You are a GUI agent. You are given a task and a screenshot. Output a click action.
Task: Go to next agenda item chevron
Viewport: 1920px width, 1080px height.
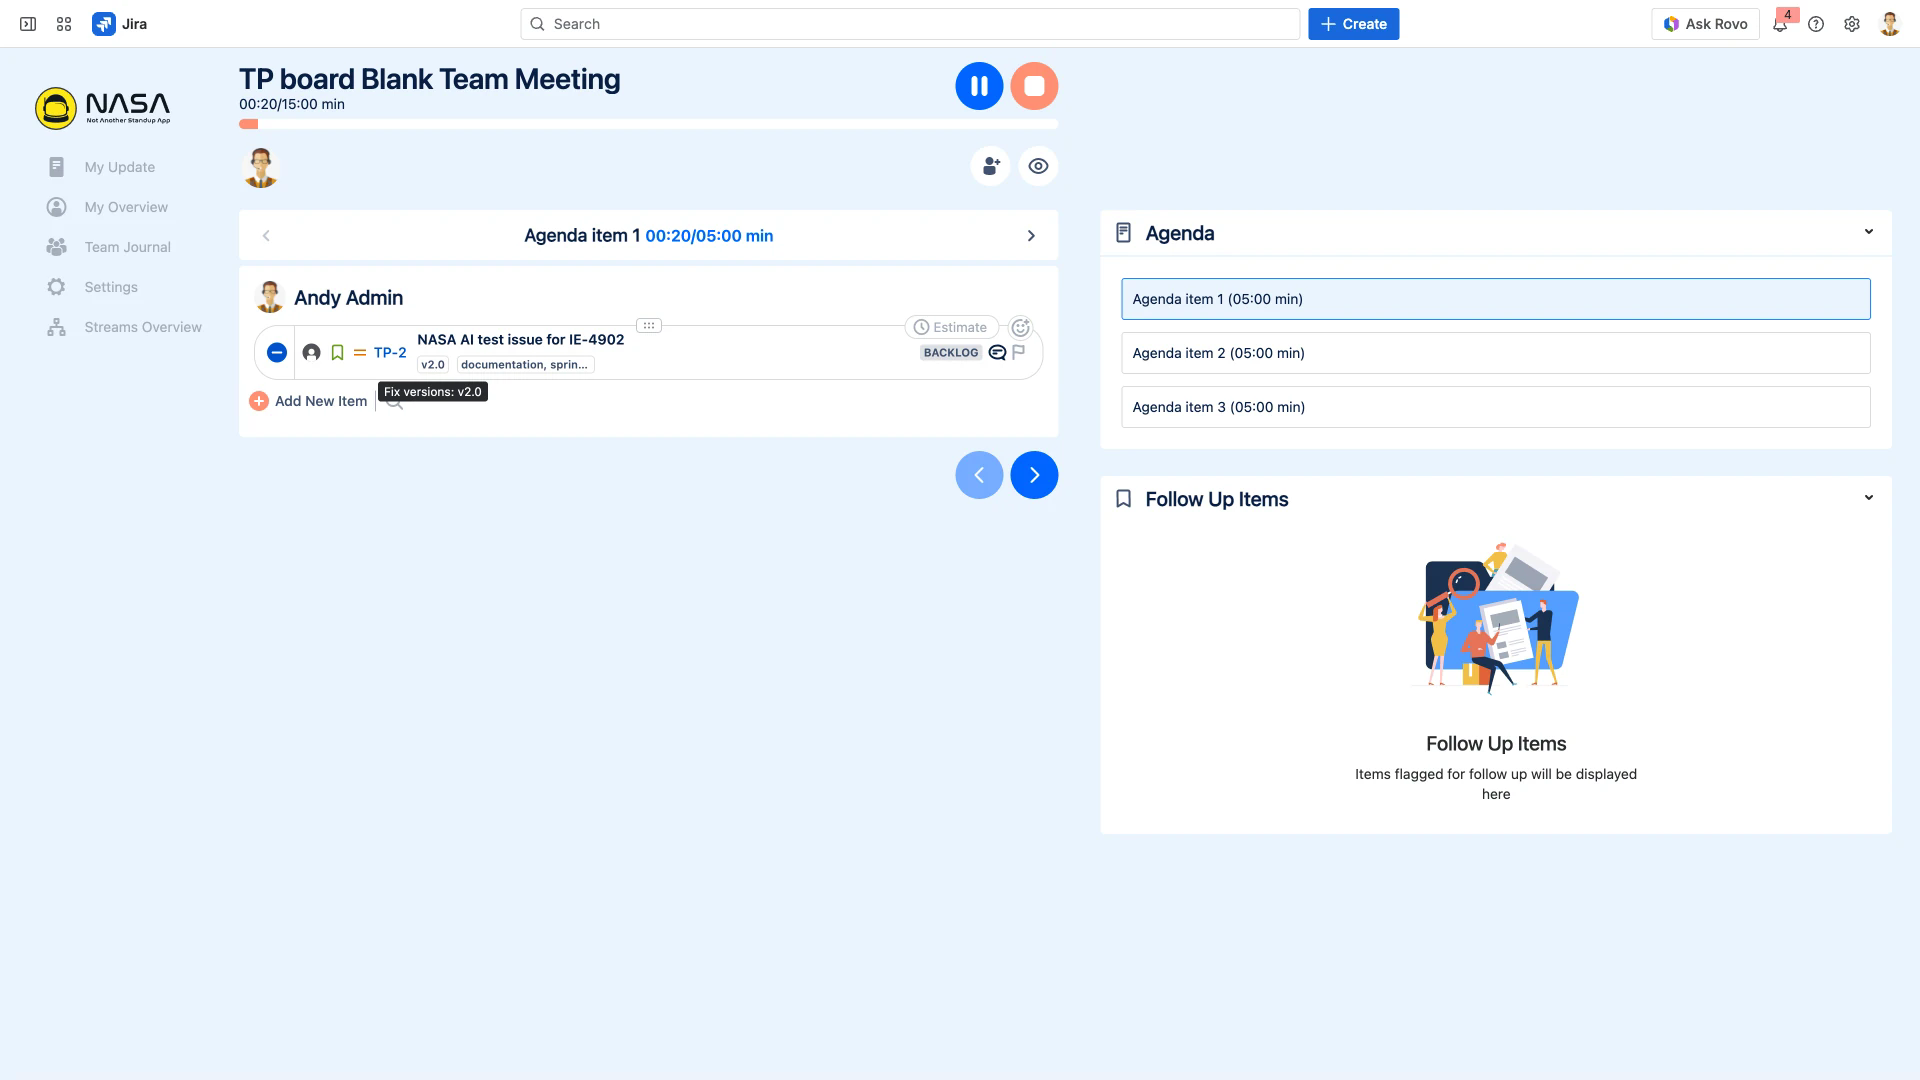(1031, 236)
